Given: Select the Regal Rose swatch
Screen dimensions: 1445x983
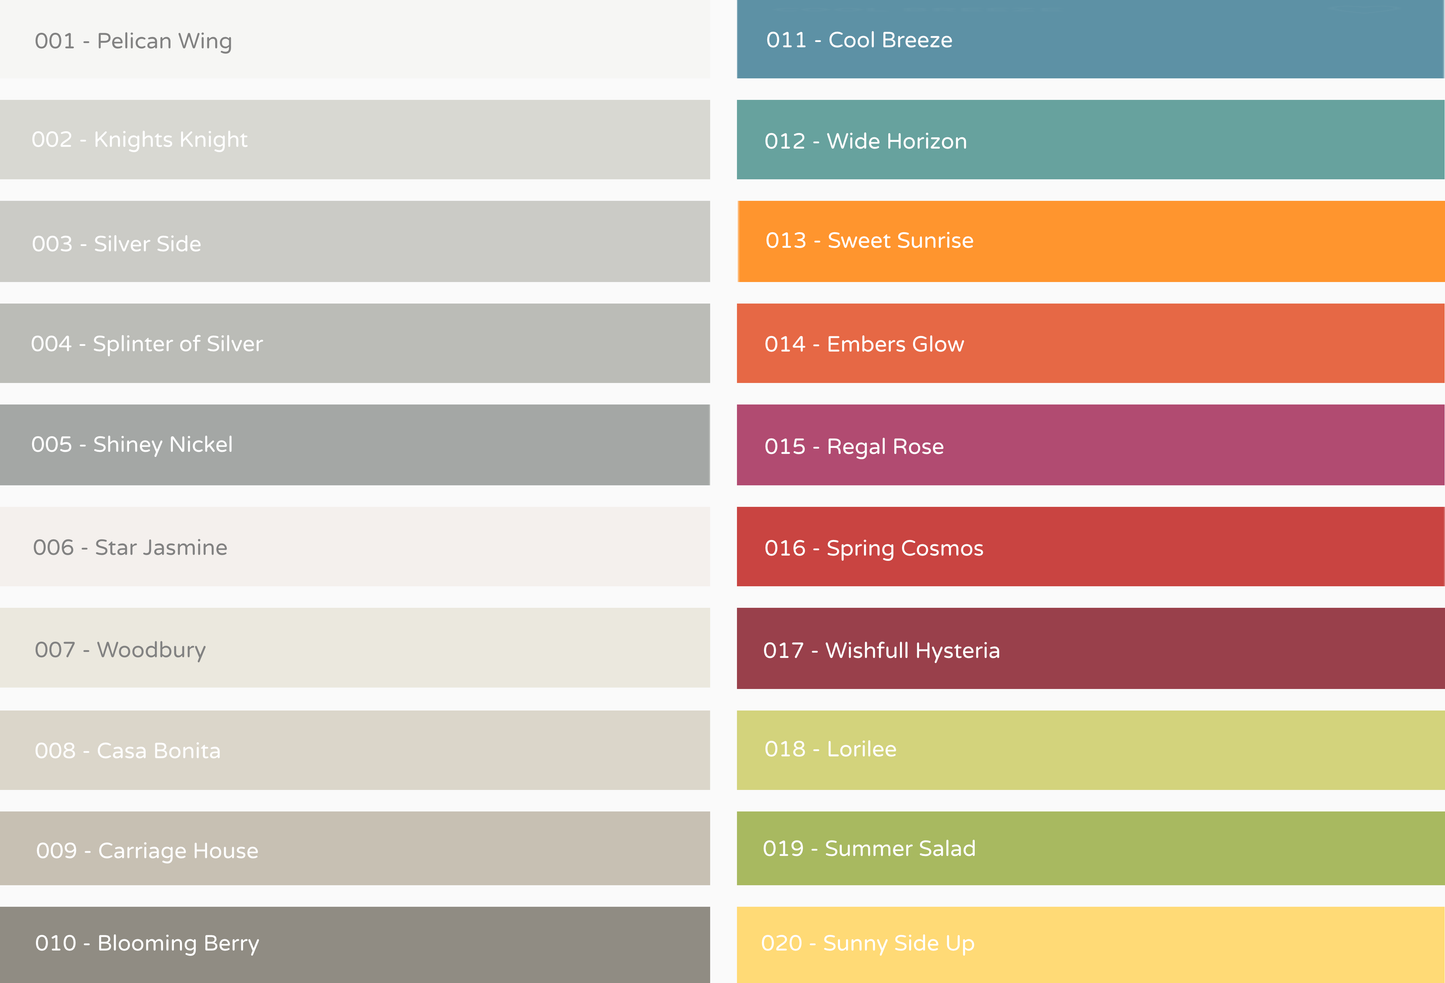Looking at the screenshot, I should click(1090, 446).
